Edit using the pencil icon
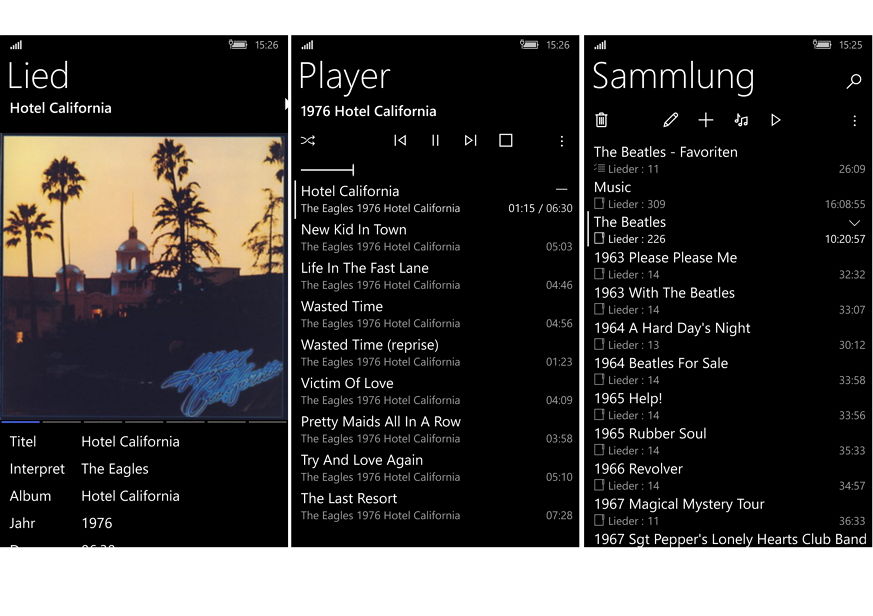873x616 pixels. (x=670, y=120)
